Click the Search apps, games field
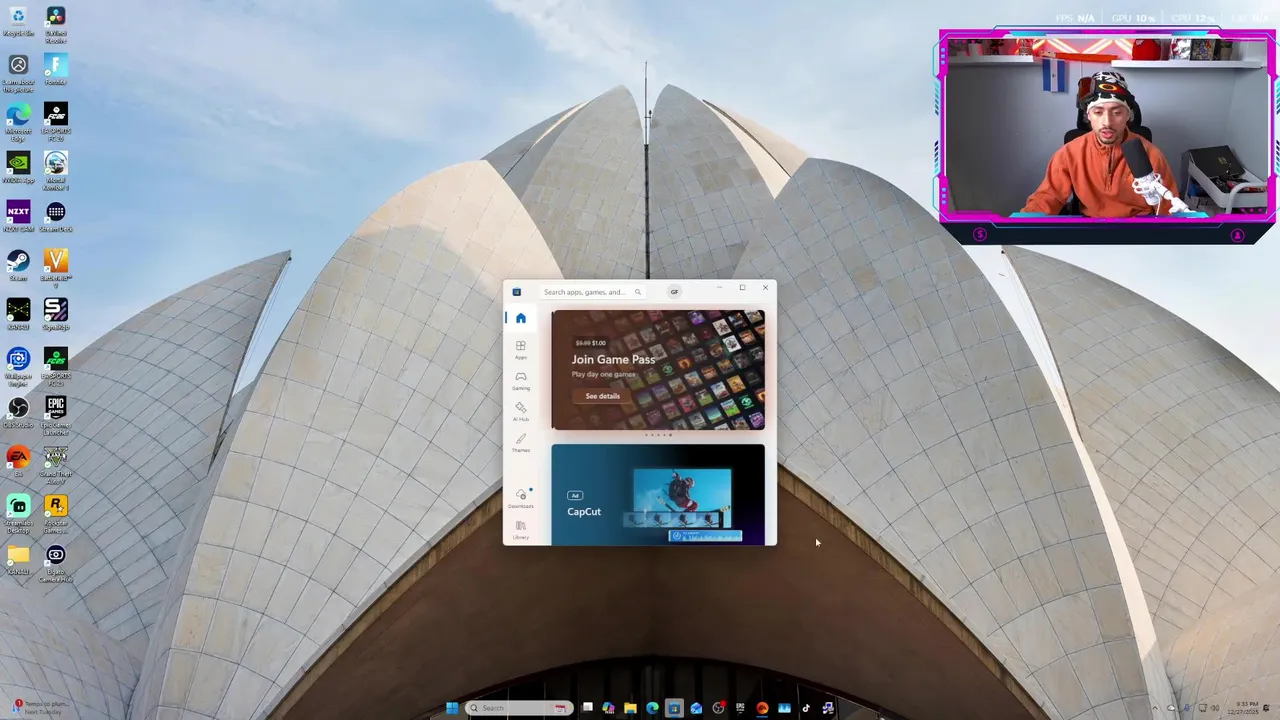This screenshot has width=1280, height=720. (592, 292)
